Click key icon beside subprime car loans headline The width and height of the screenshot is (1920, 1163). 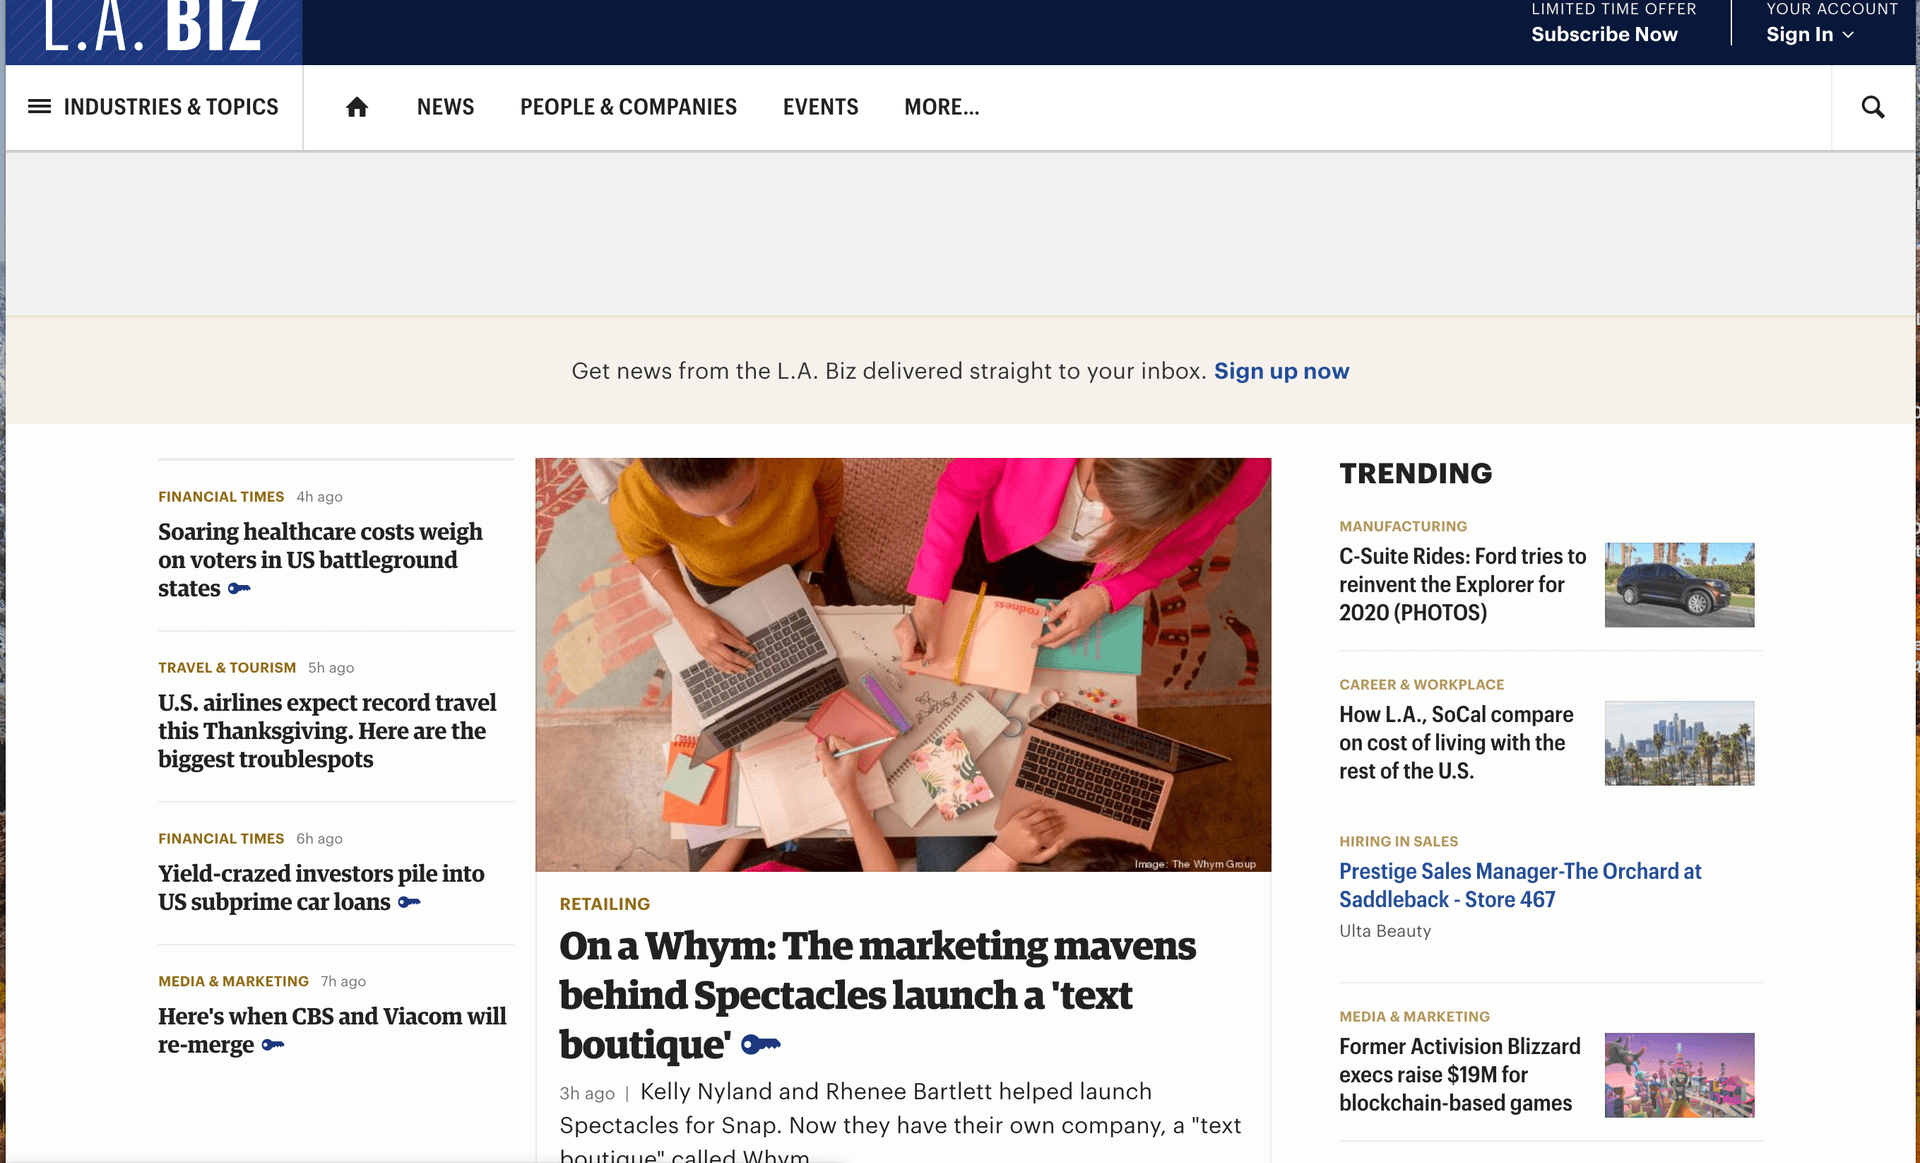click(409, 902)
